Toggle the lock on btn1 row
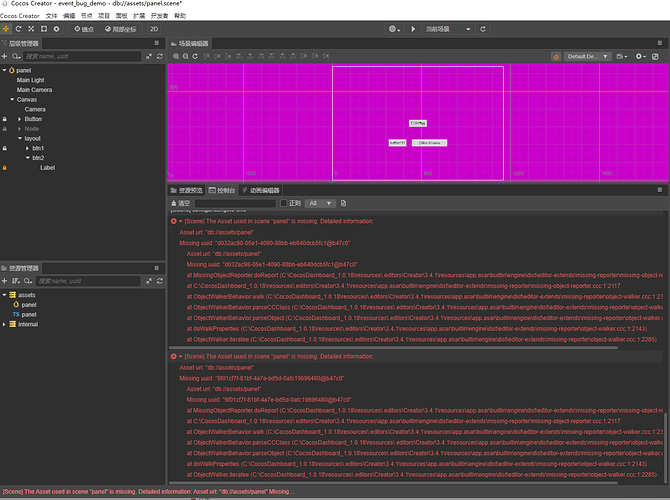670x500 pixels. pyautogui.click(x=5, y=148)
